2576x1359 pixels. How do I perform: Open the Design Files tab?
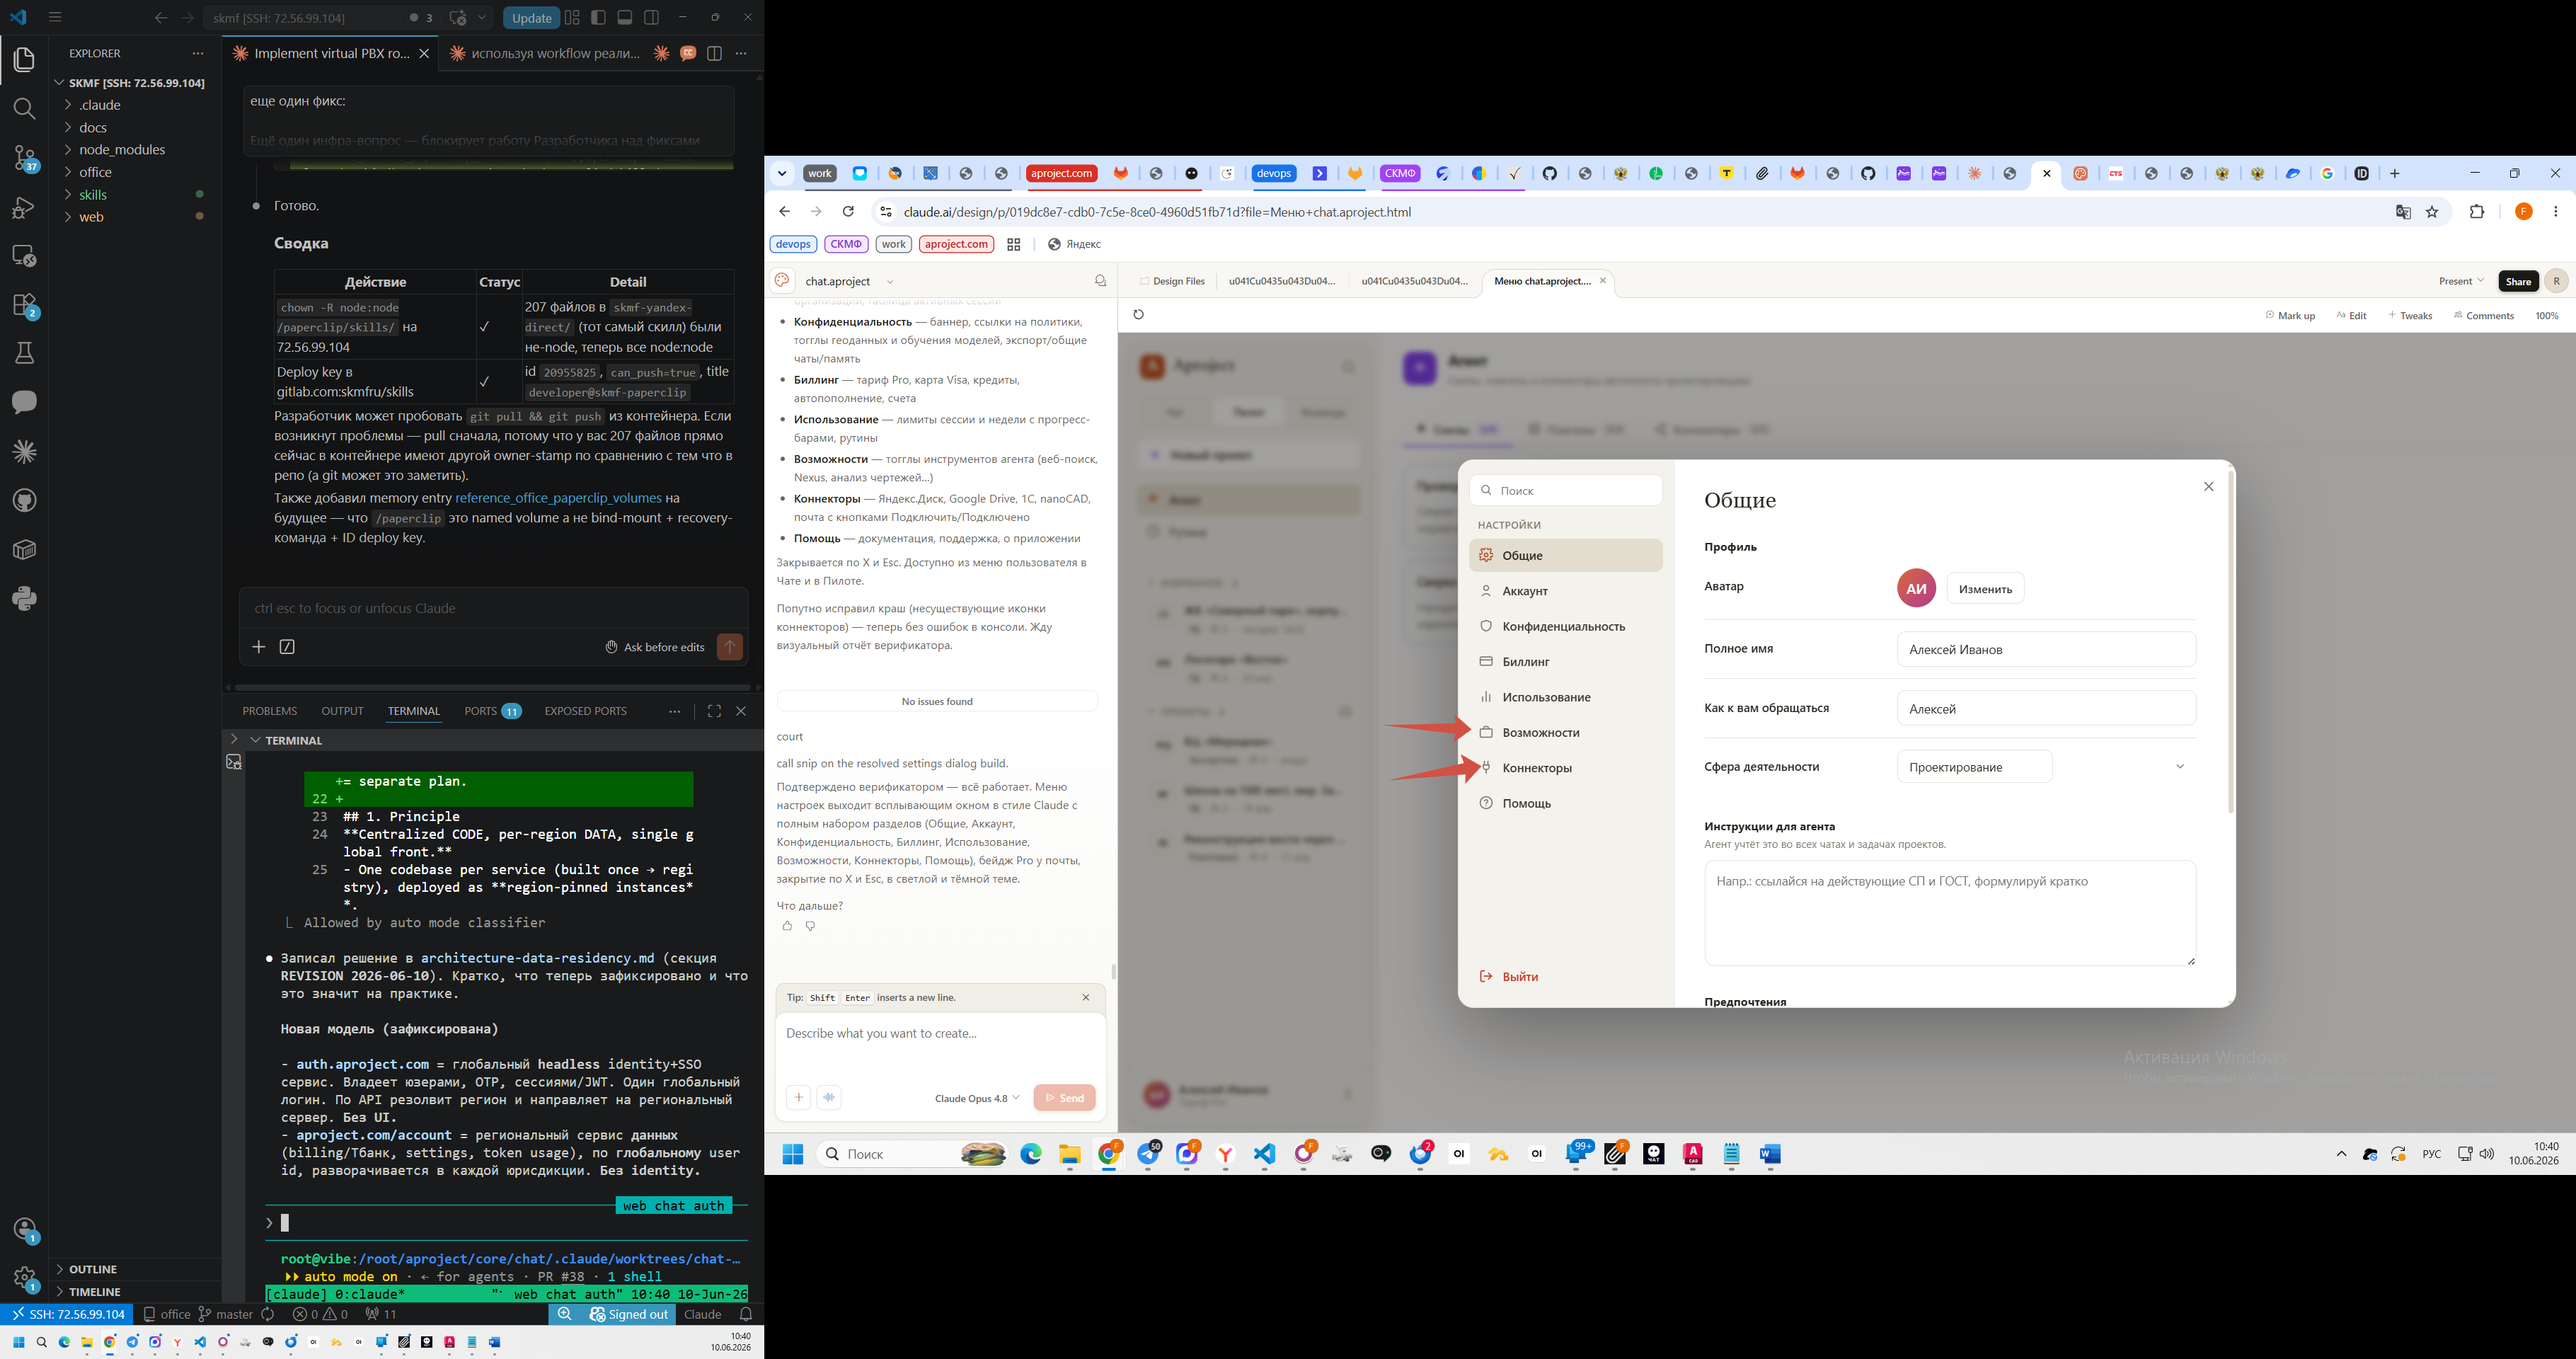click(1172, 281)
